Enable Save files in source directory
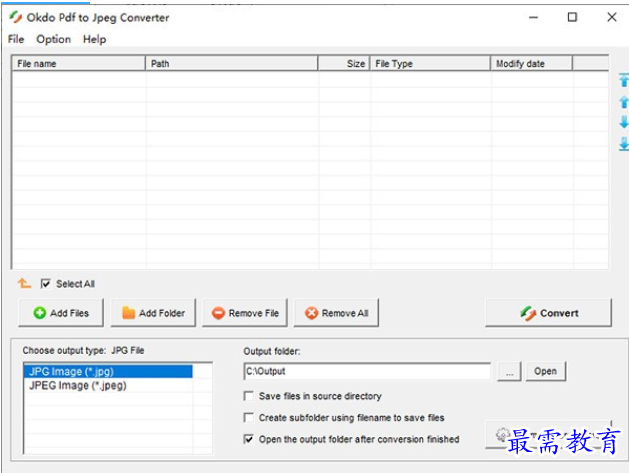This screenshot has width=629, height=473. click(x=249, y=396)
